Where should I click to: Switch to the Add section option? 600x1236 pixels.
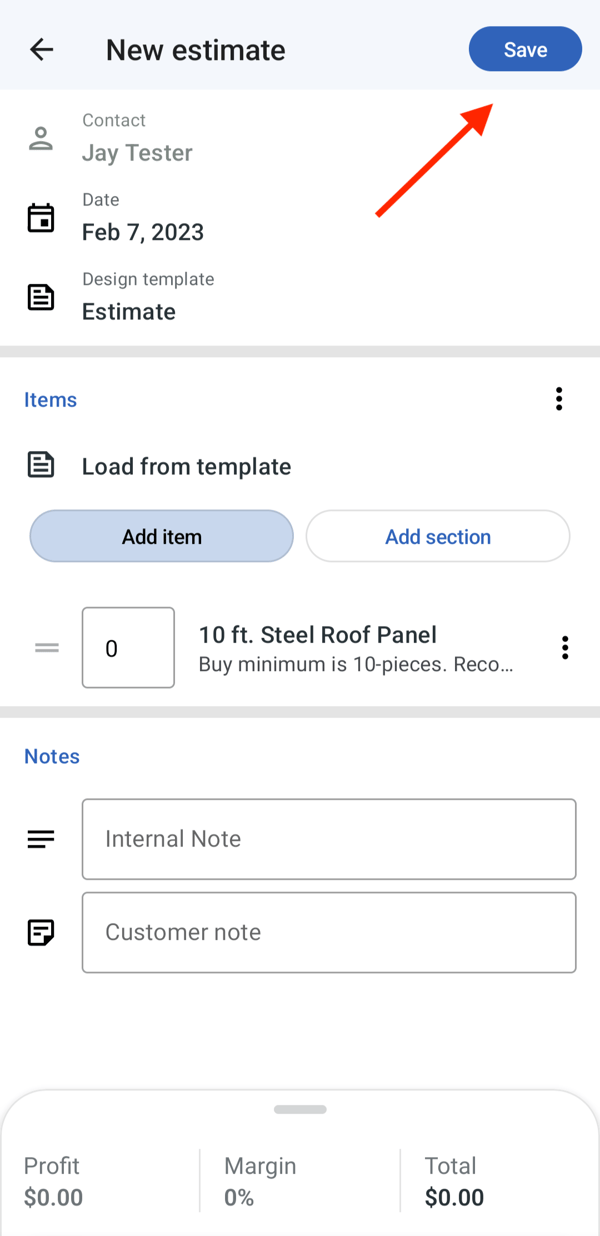click(x=437, y=536)
